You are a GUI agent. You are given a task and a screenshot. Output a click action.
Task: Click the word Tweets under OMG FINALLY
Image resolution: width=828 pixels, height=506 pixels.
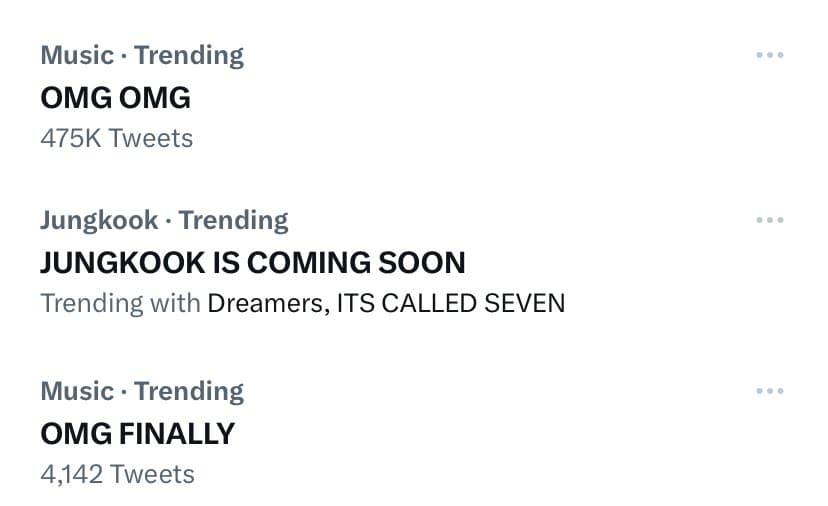(x=152, y=473)
